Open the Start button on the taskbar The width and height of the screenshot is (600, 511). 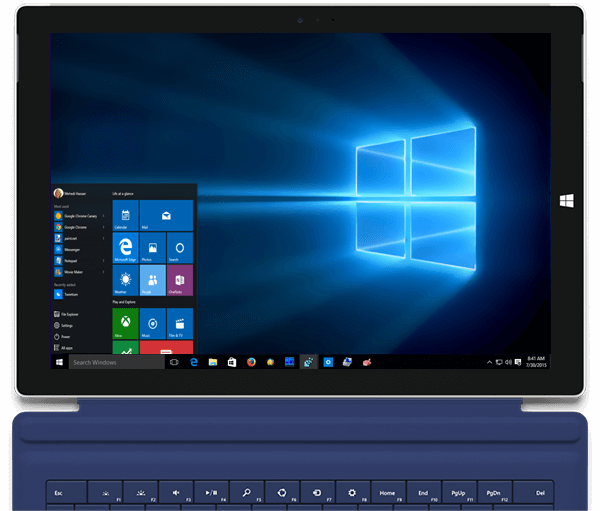[59, 362]
